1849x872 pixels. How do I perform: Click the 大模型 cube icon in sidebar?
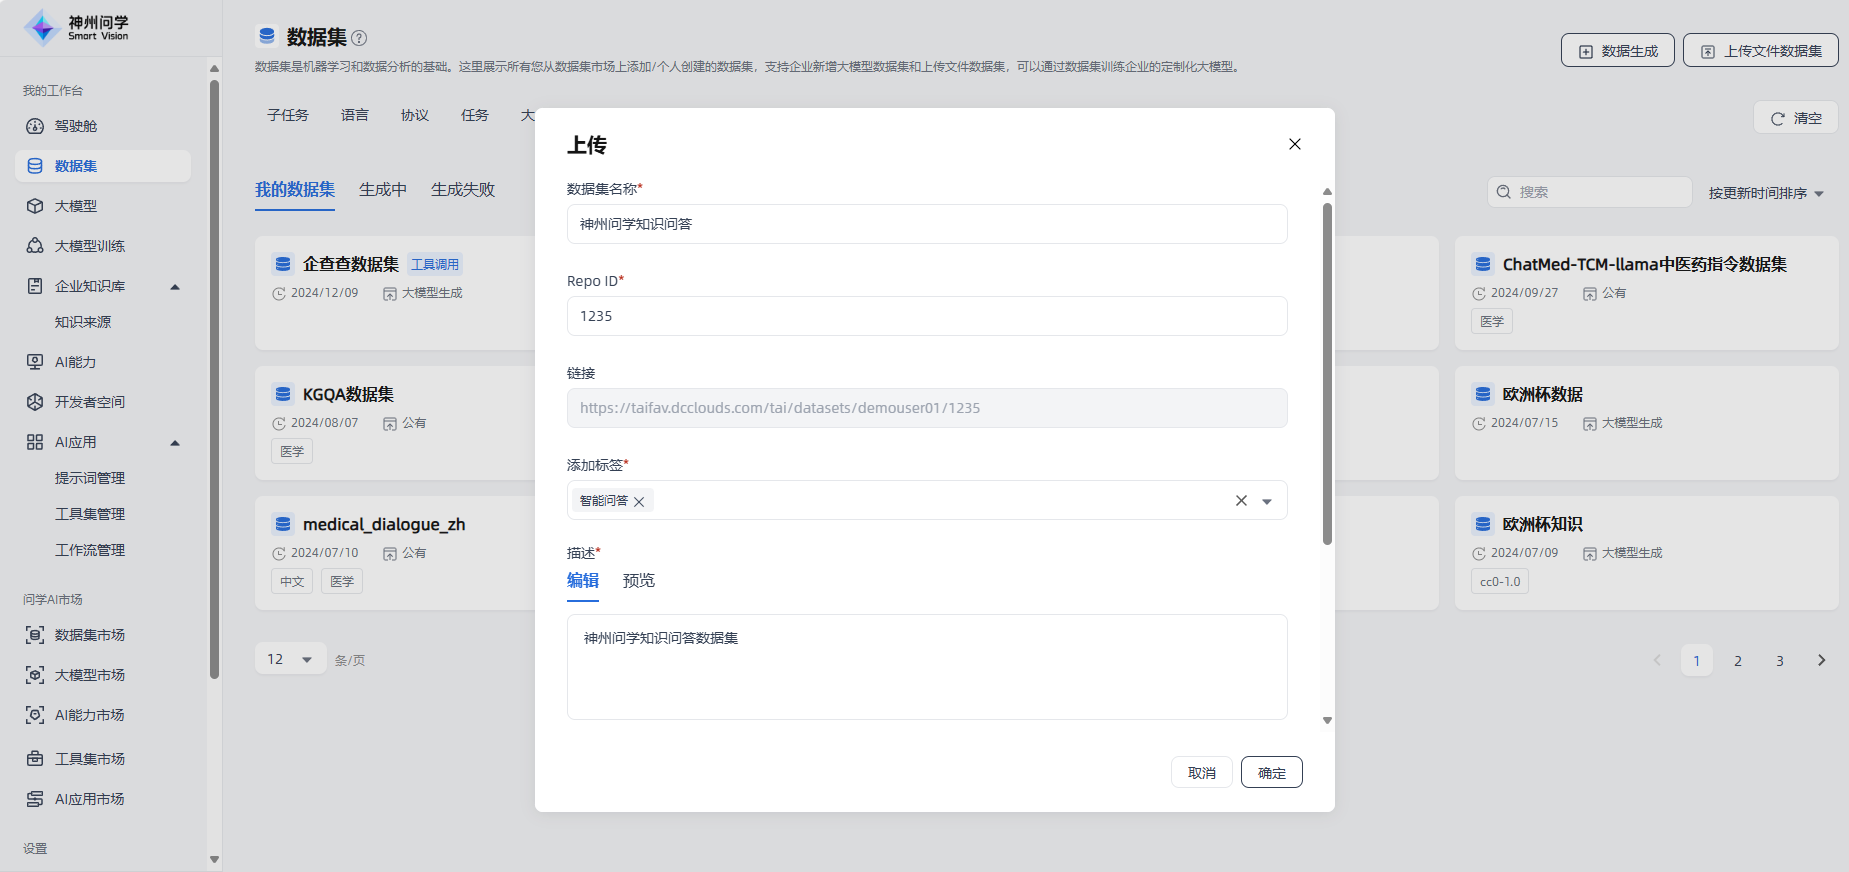(x=35, y=206)
